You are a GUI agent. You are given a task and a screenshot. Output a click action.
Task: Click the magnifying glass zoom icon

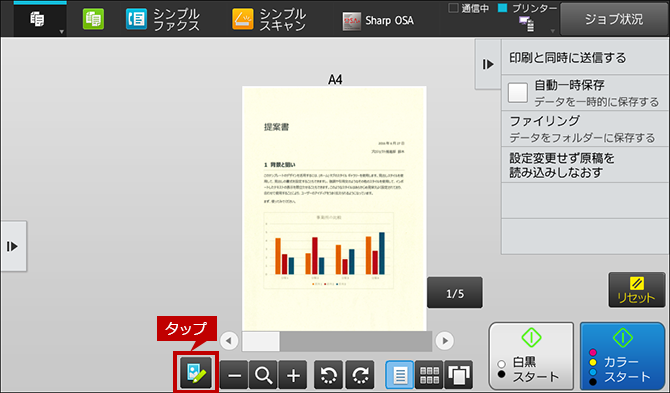pos(263,375)
